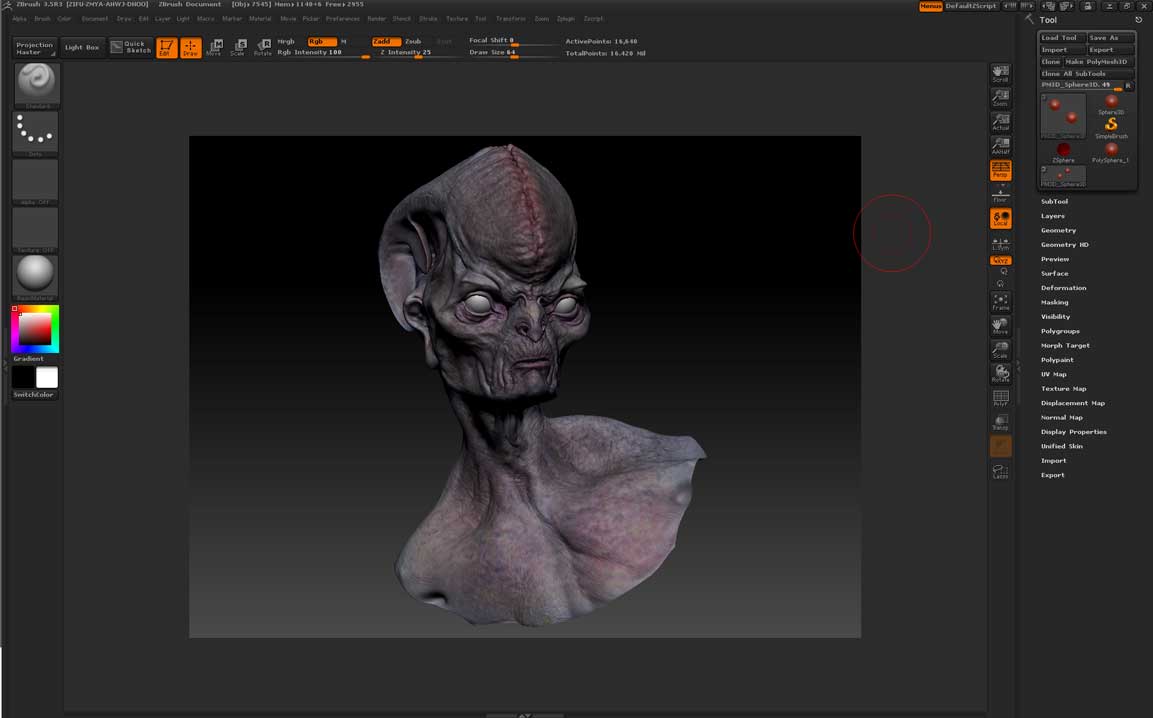
Task: Click the Scale icon in right shelf
Action: coord(1001,349)
